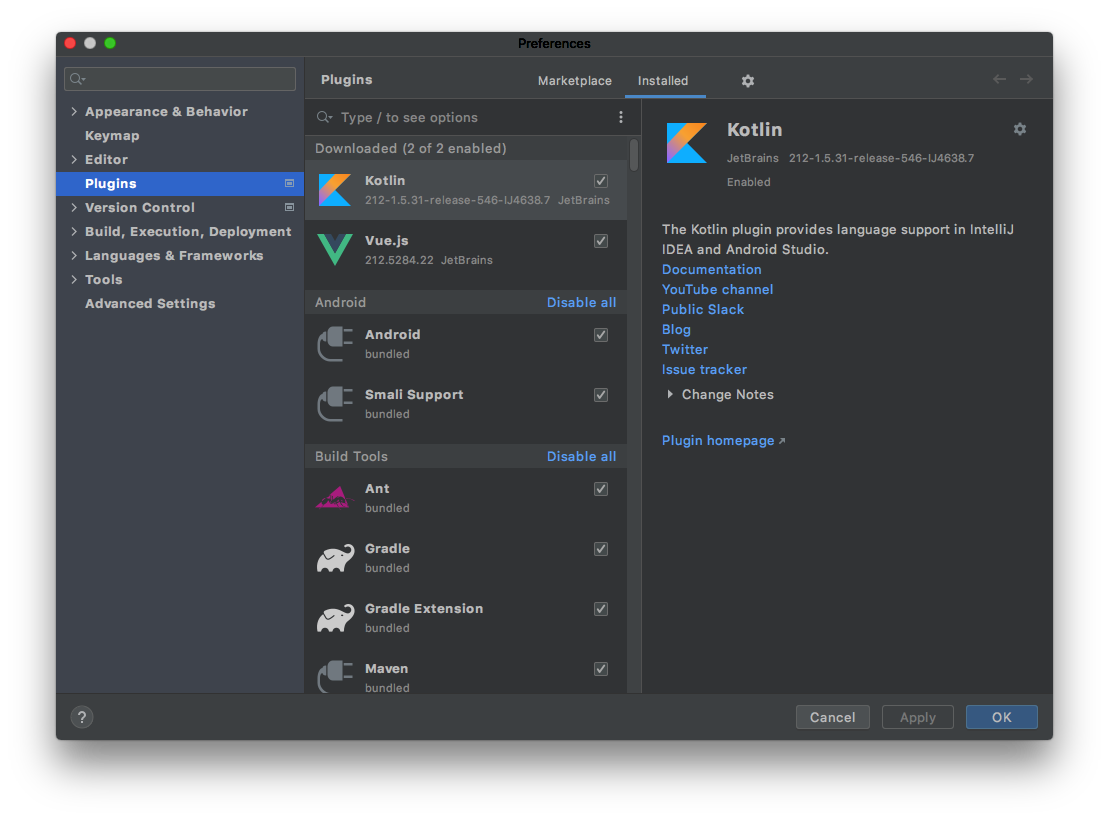
Task: Select Plugins in the settings tree
Action: pyautogui.click(x=180, y=183)
